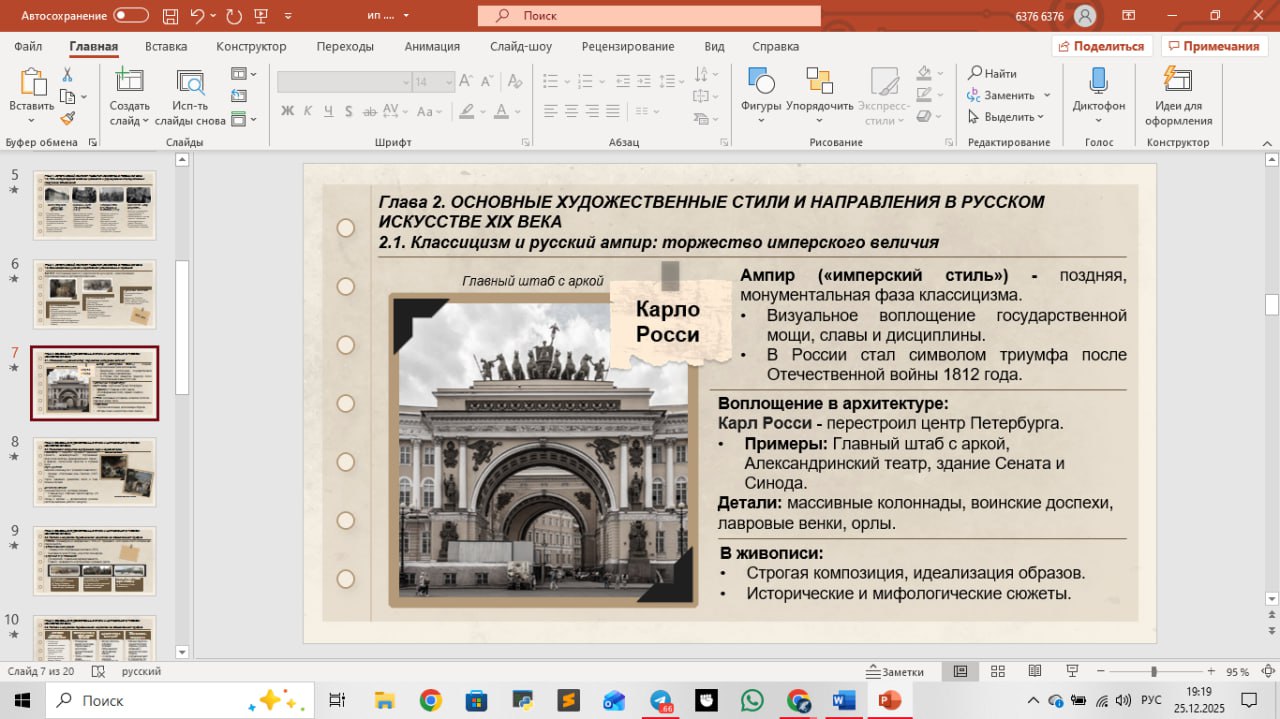This screenshot has width=1280, height=719.
Task: Switch to the Слайд-шоу tab
Action: (x=521, y=46)
